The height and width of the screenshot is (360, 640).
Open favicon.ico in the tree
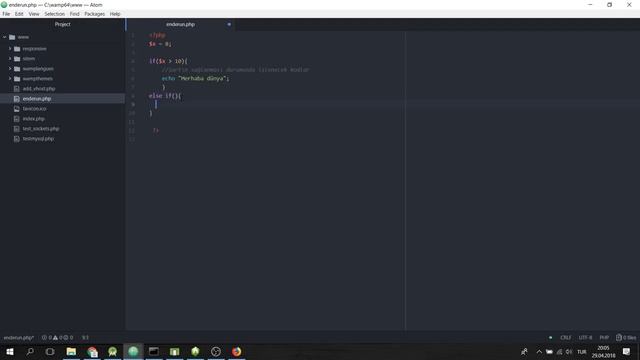(34, 109)
